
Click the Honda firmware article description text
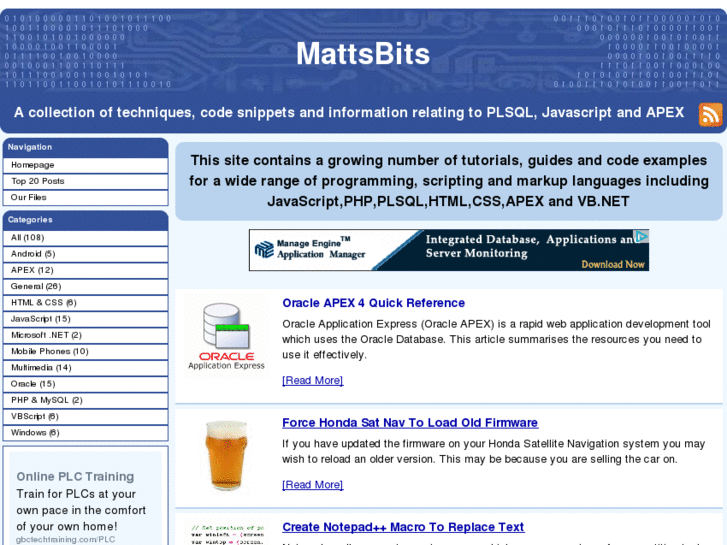click(493, 451)
